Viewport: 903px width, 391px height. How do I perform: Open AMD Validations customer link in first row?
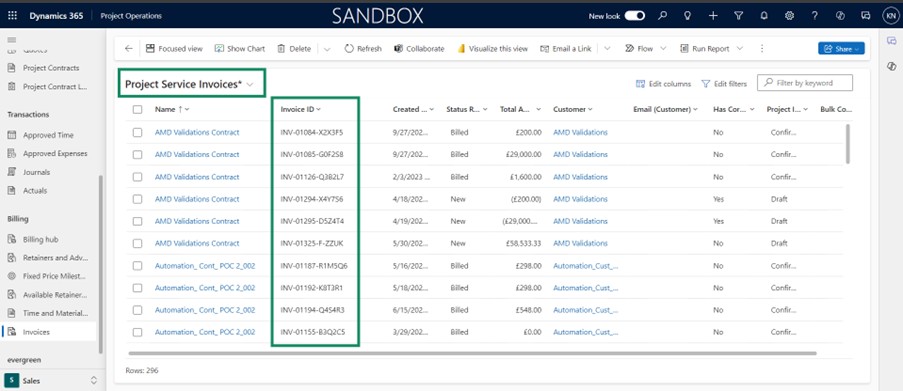pos(580,132)
